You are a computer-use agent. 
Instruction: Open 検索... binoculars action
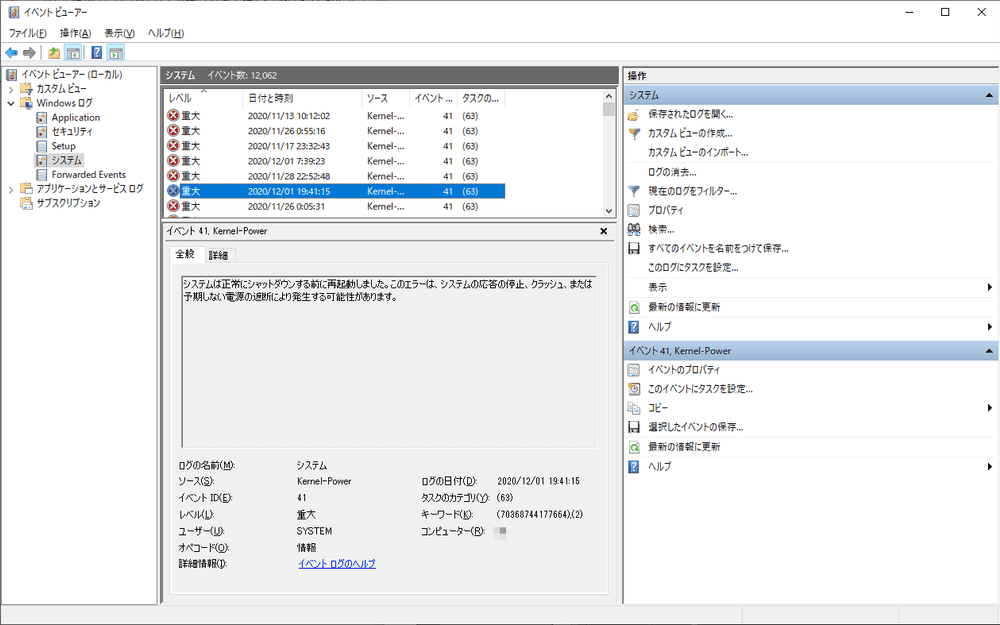coord(661,230)
